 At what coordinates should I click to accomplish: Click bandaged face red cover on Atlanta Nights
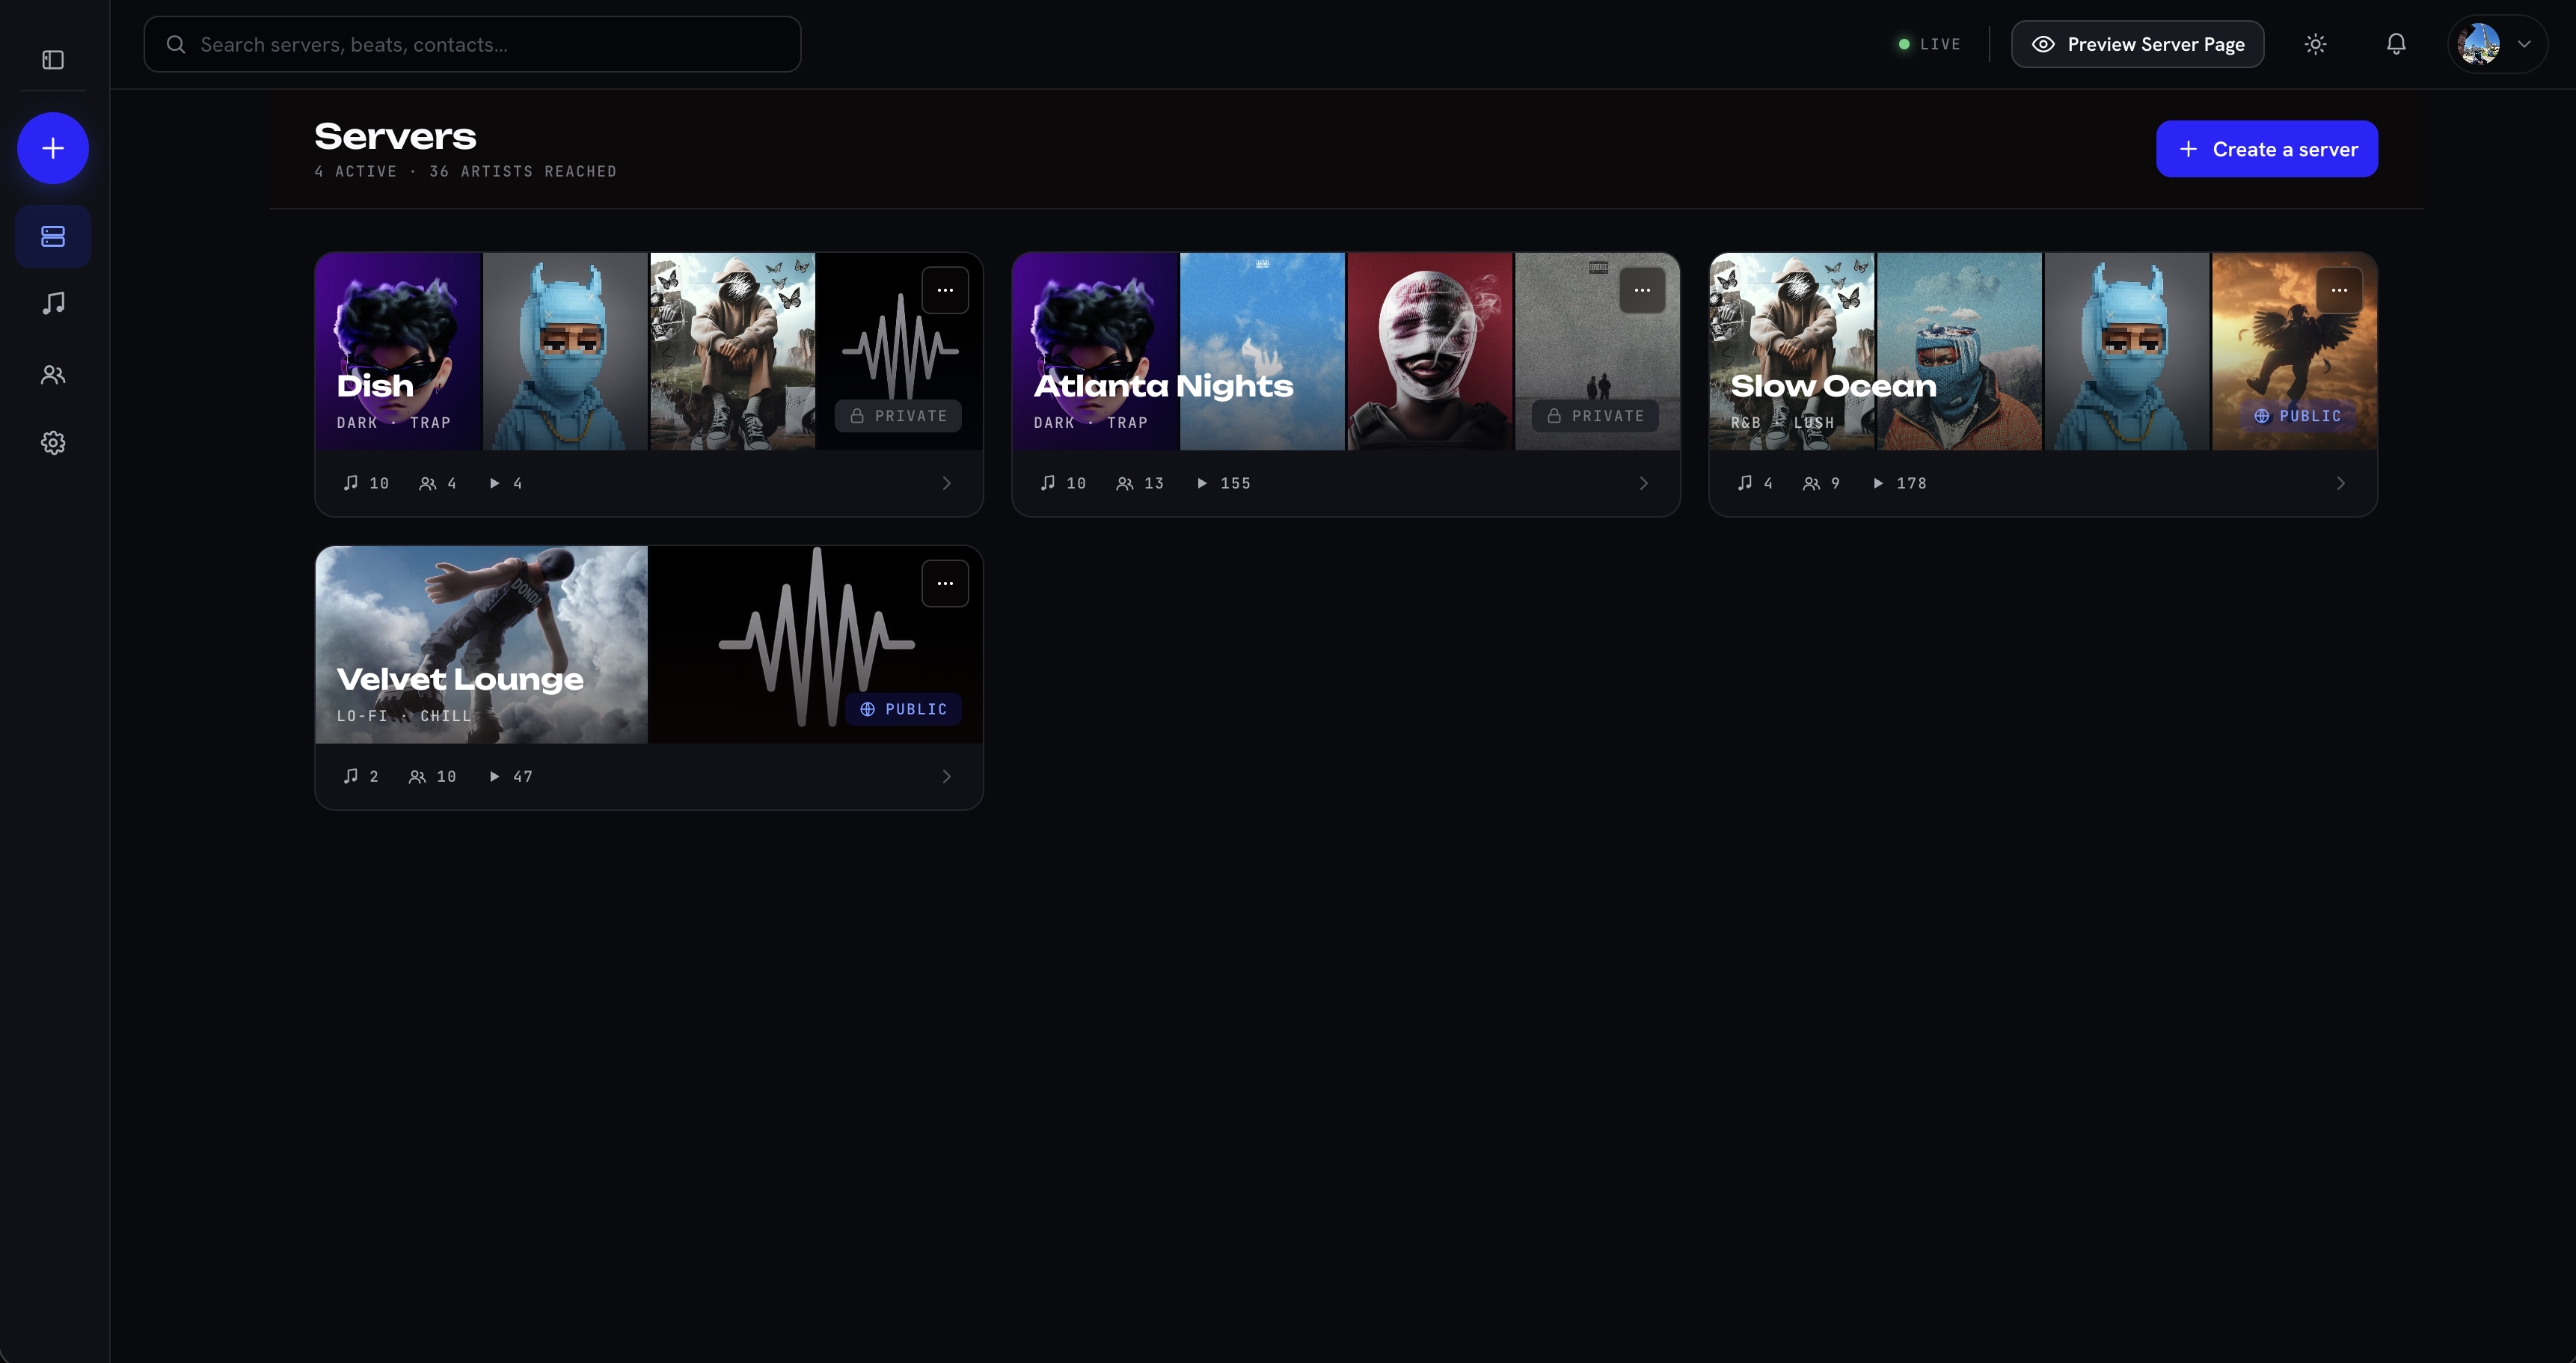(x=1430, y=351)
